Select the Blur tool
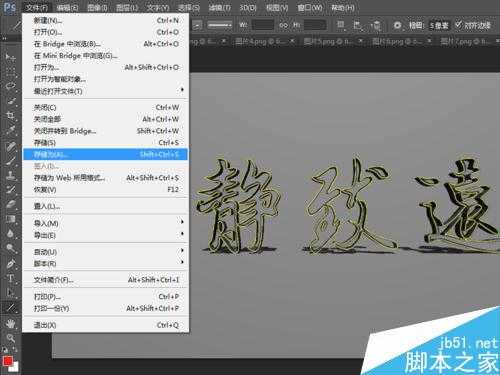Image resolution: width=500 pixels, height=375 pixels. click(x=10, y=233)
